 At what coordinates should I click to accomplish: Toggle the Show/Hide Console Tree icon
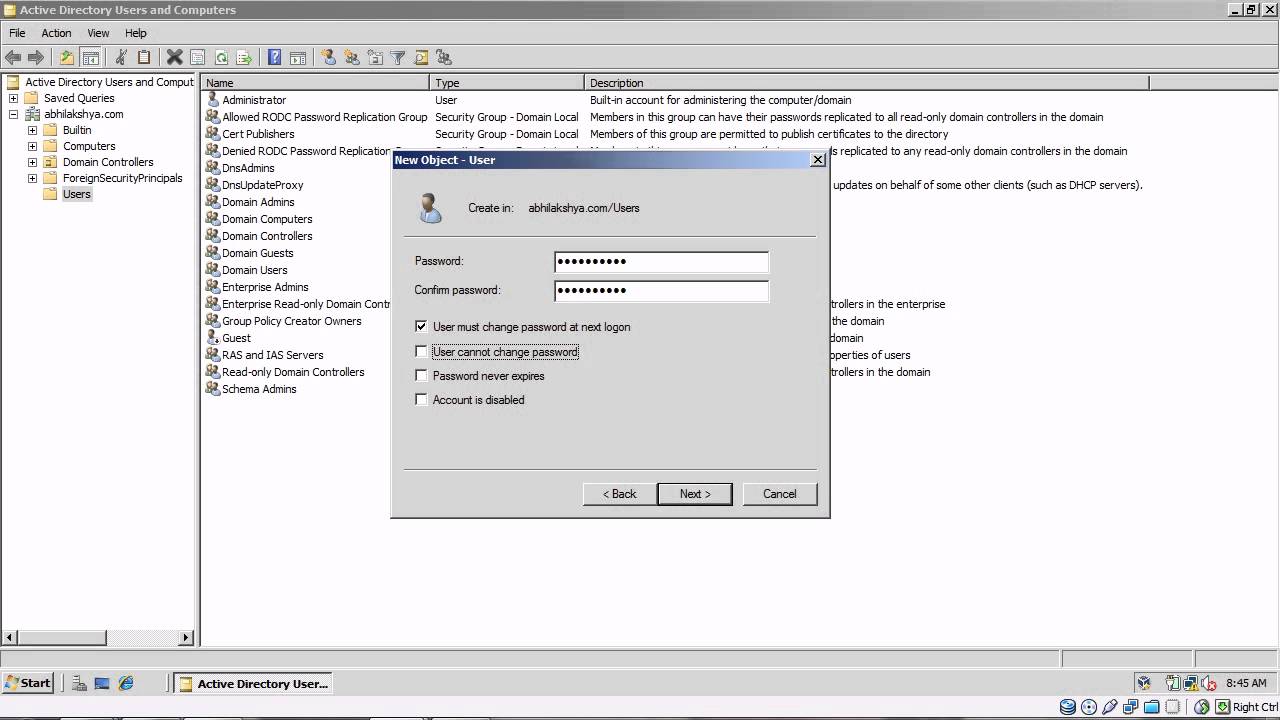[90, 58]
